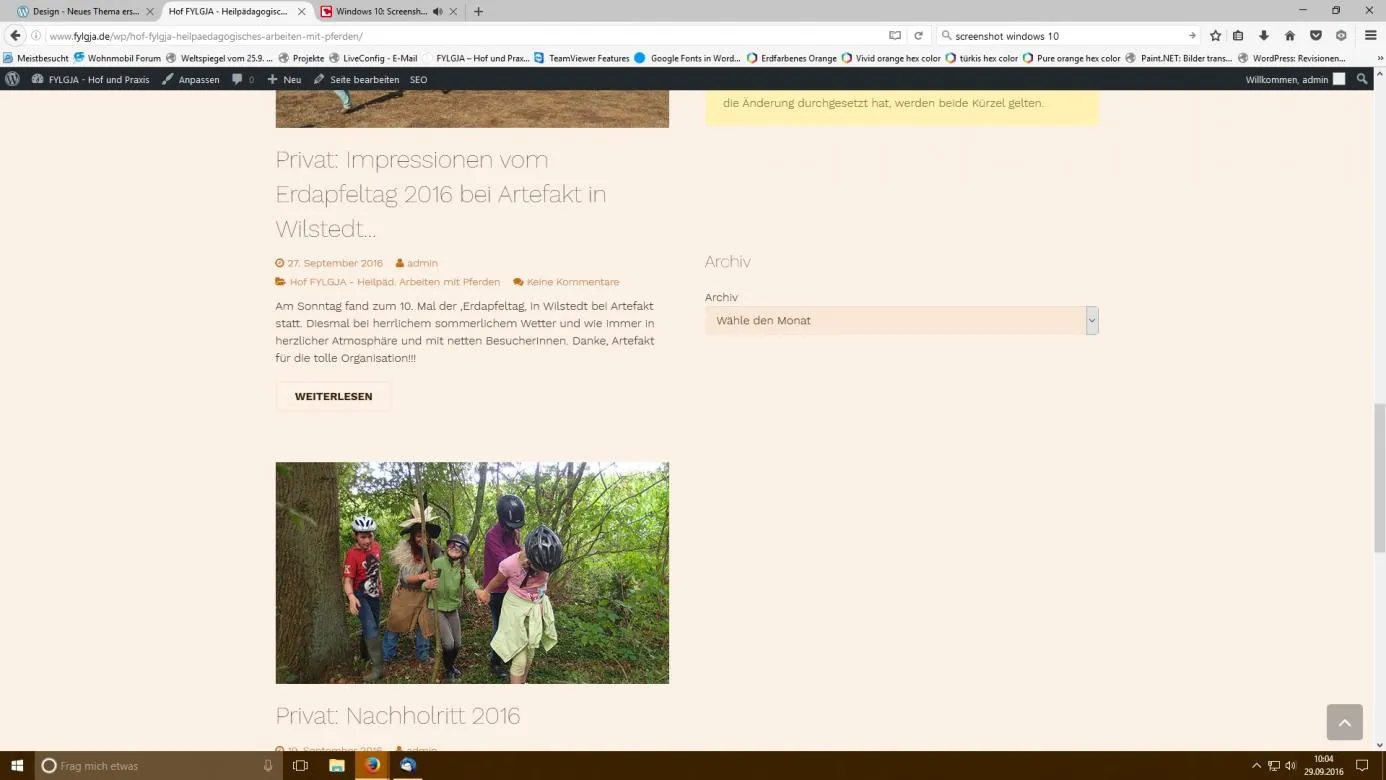Show hidden system tray icons
Viewport: 1386px width, 780px height.
pos(1257,766)
